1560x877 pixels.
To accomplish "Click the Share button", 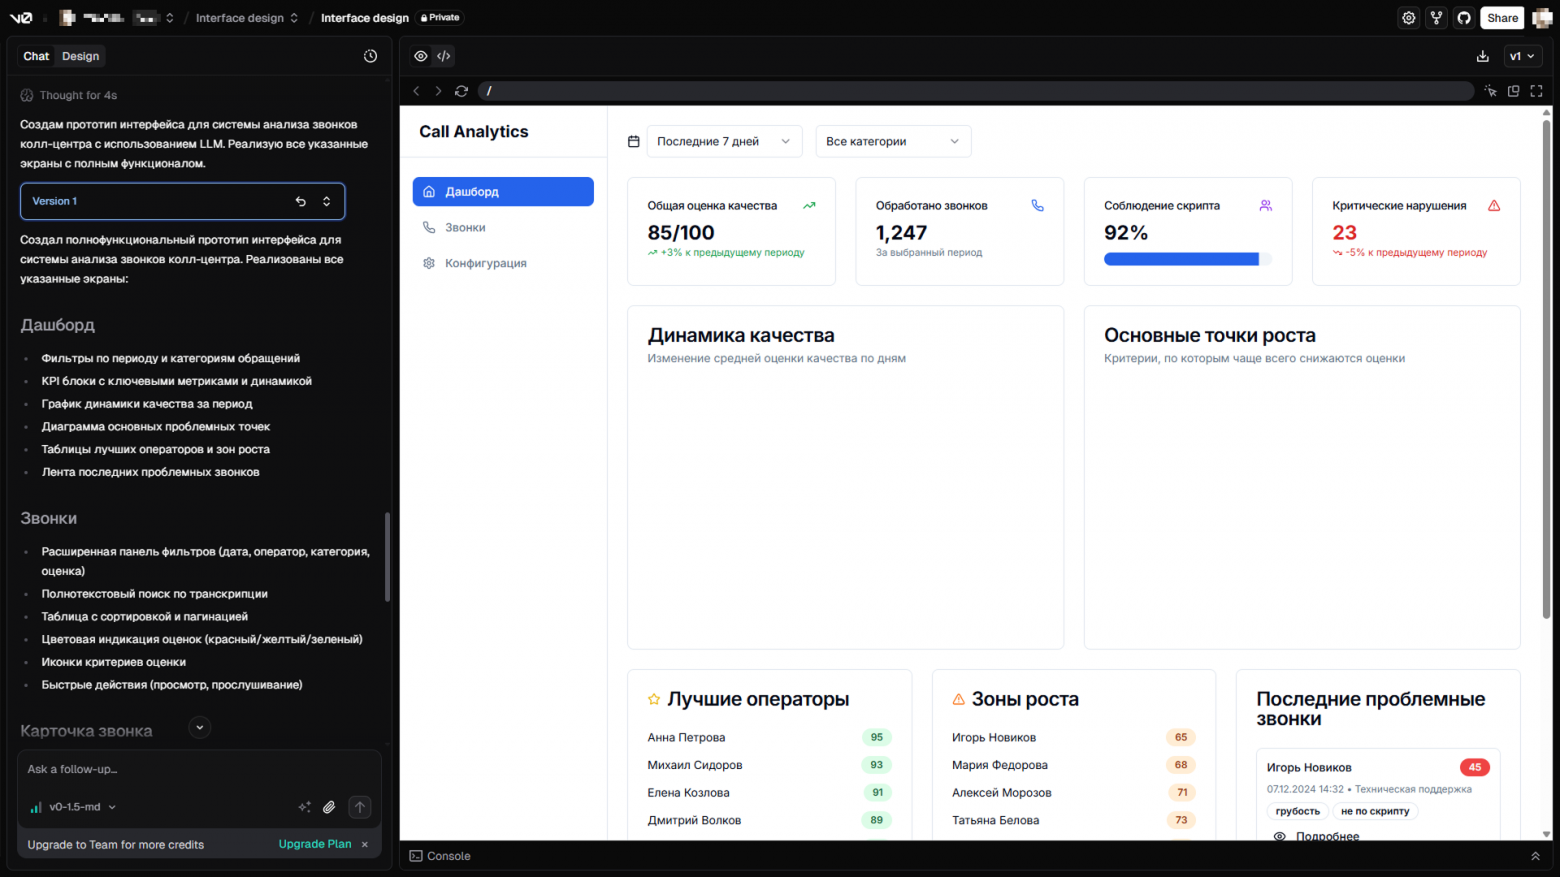I will [1502, 18].
